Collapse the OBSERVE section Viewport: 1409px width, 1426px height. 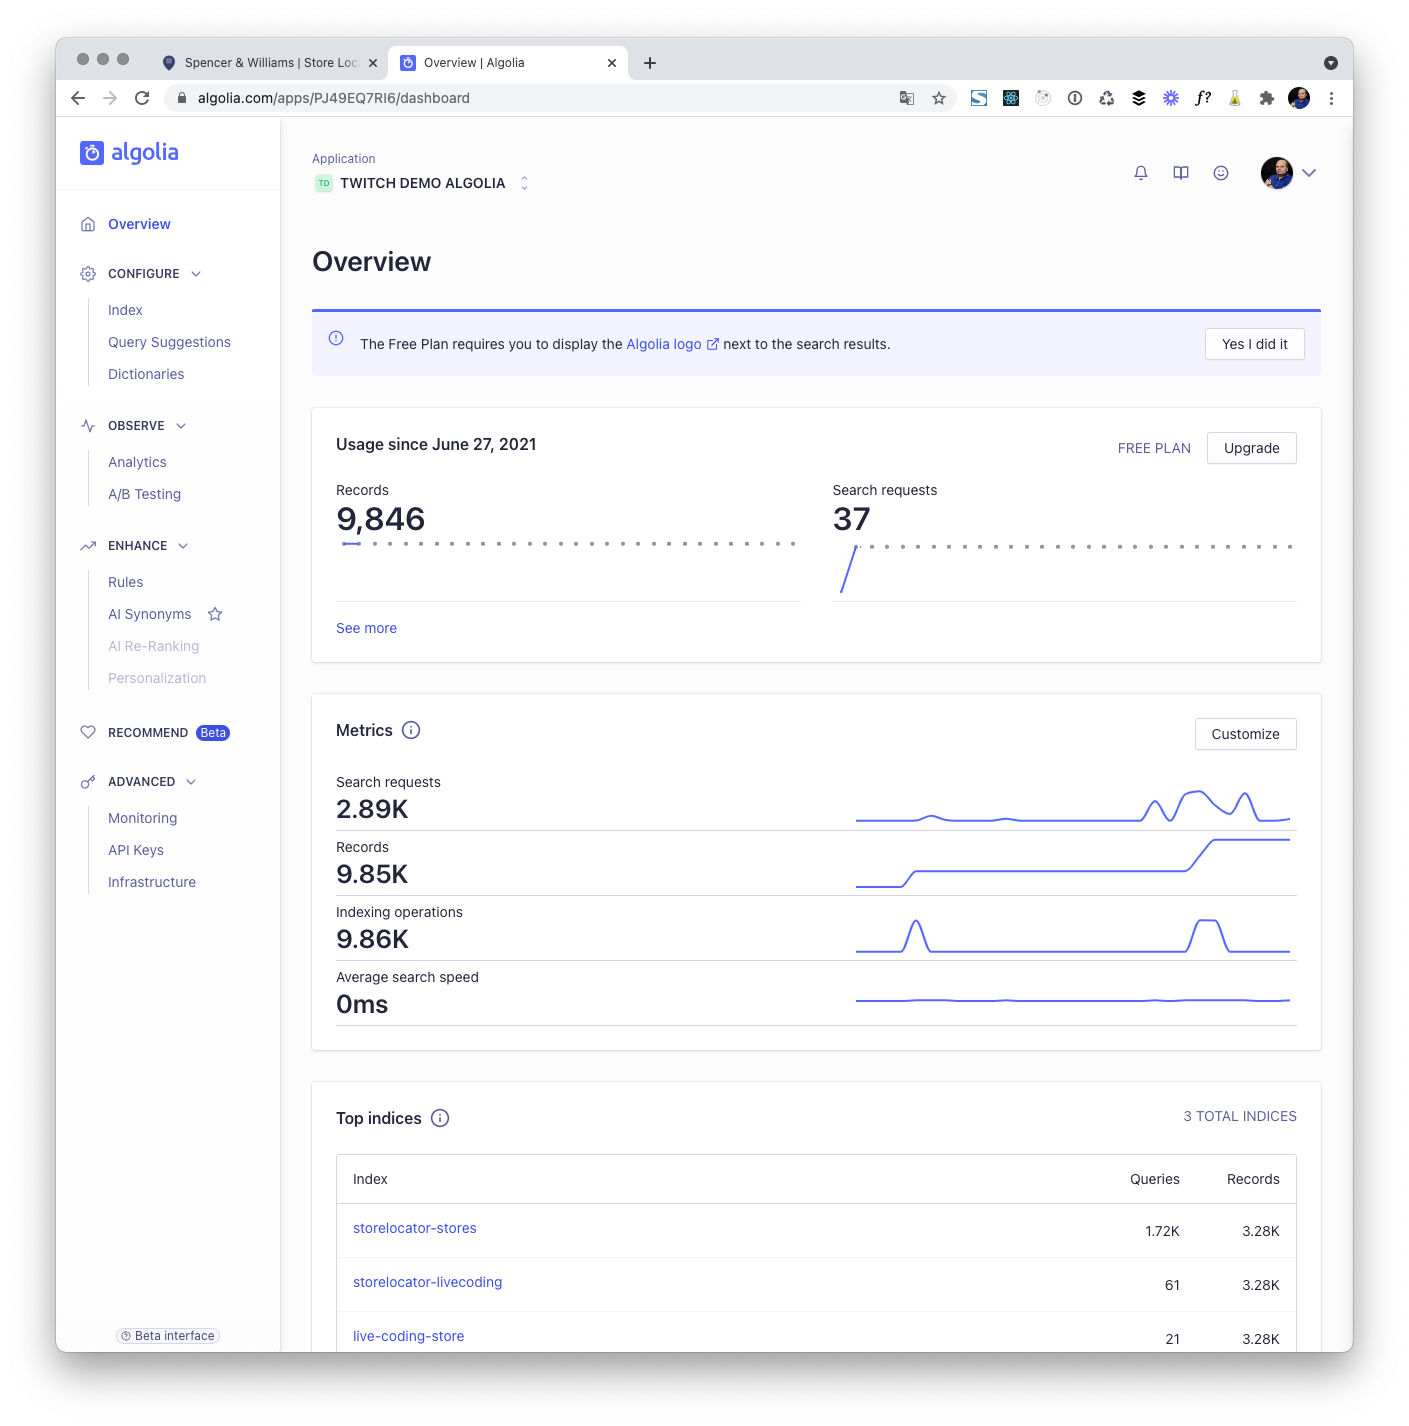click(181, 426)
